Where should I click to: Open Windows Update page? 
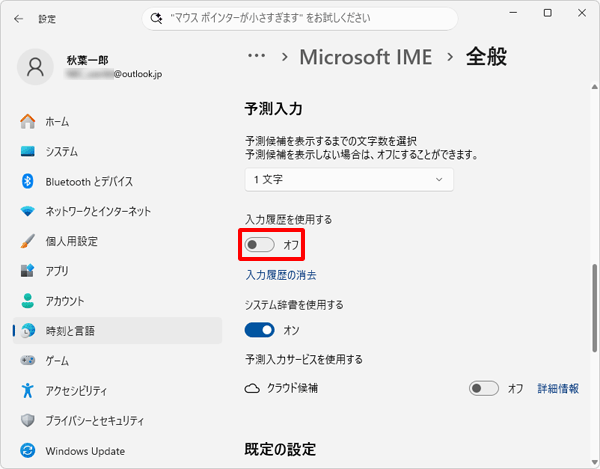tap(117, 451)
